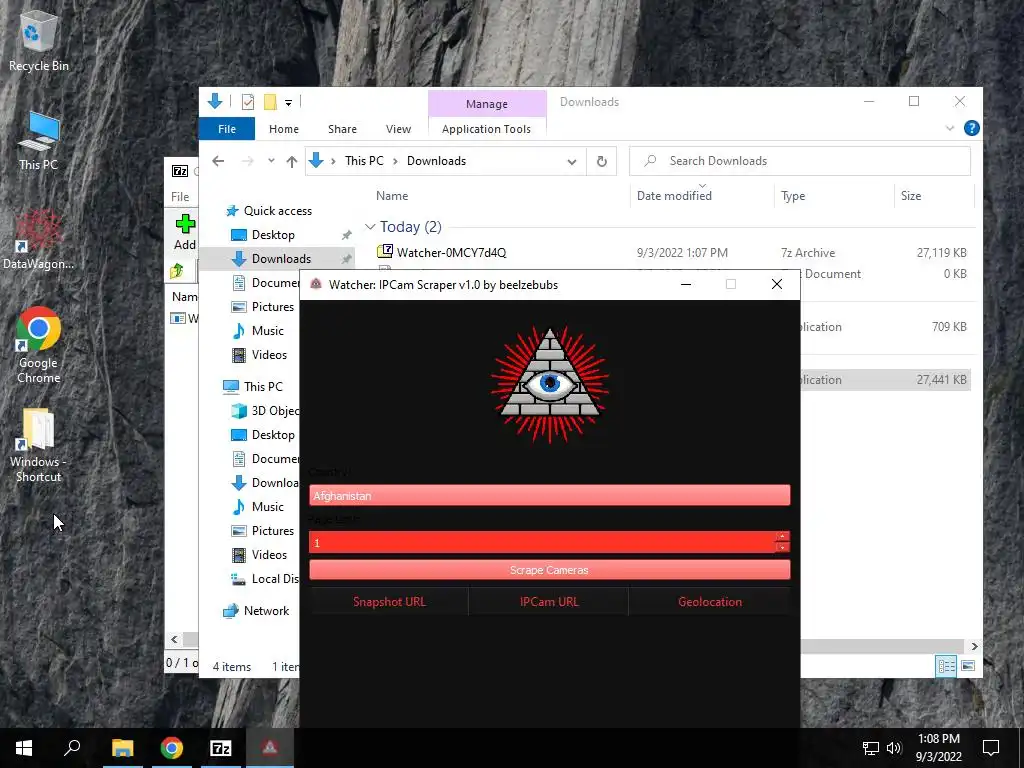This screenshot has width=1024, height=768.
Task: Increase the page limit spinner value
Action: click(782, 537)
